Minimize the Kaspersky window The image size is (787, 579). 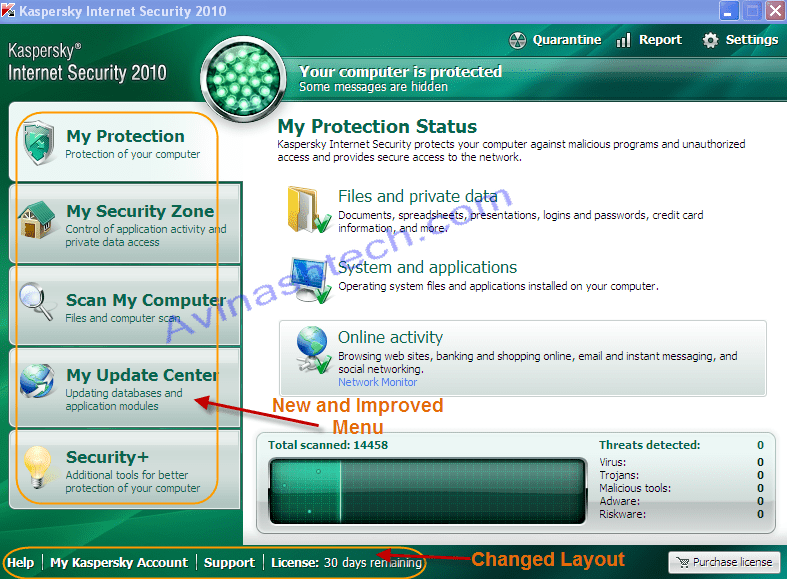click(x=728, y=11)
